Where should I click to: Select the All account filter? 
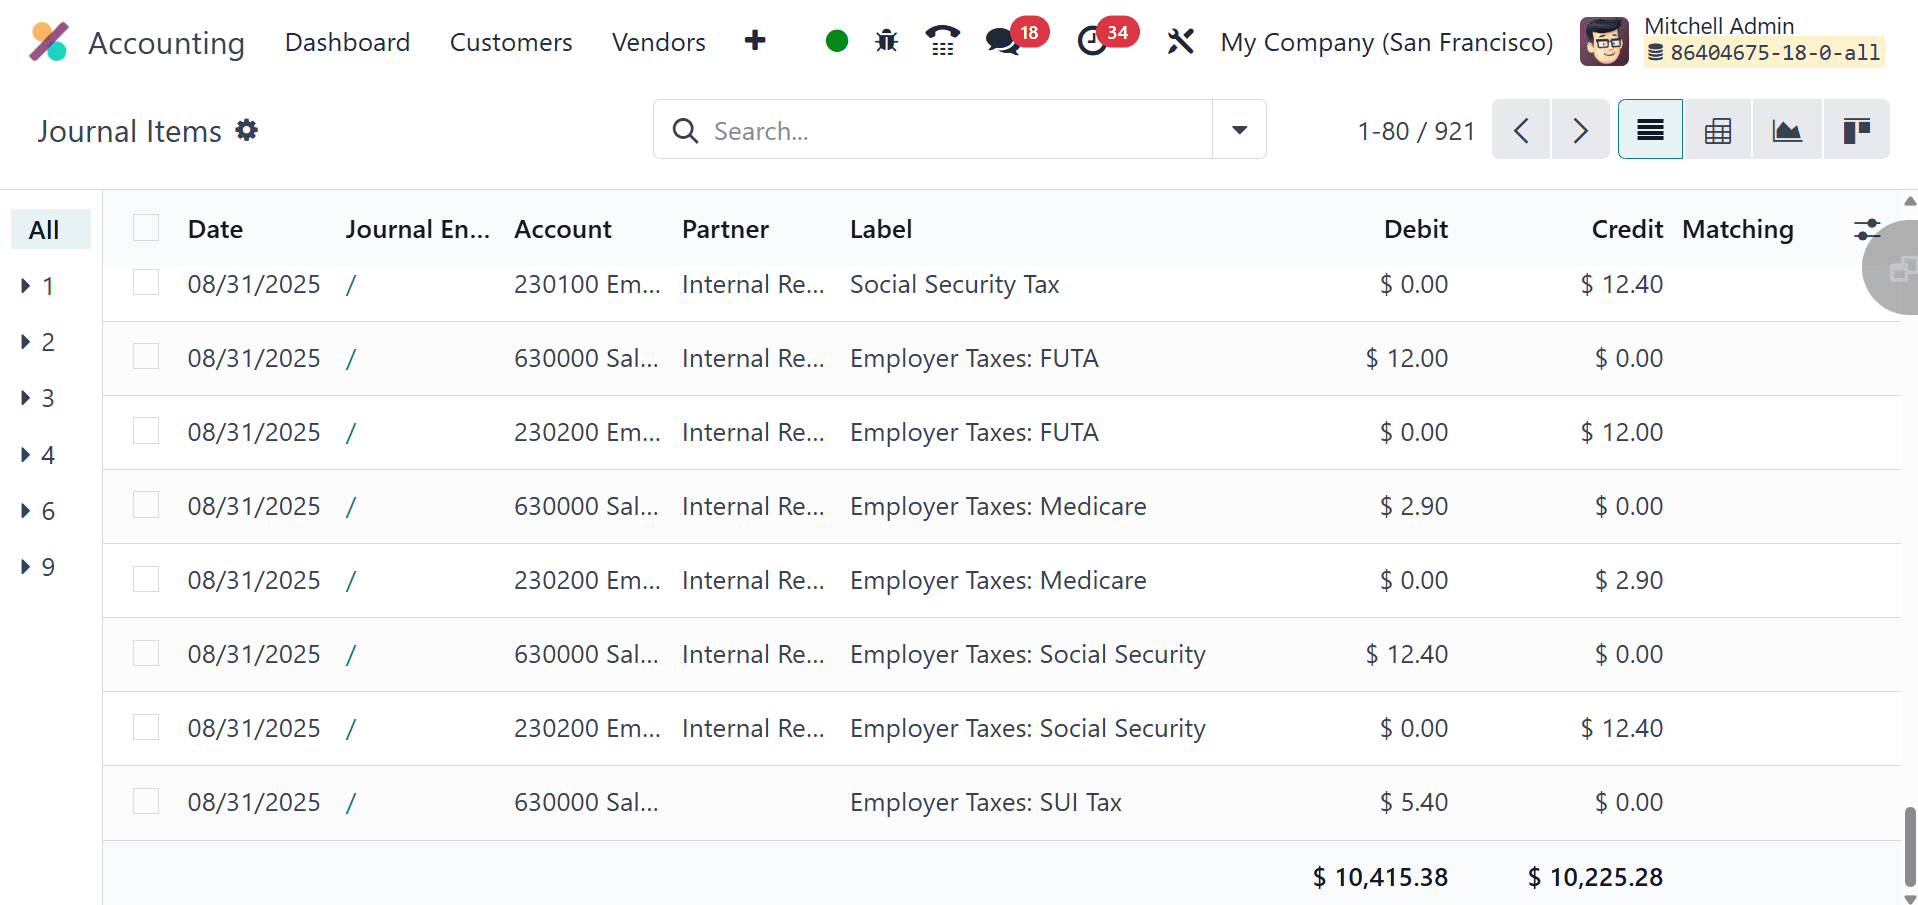pyautogui.click(x=50, y=229)
